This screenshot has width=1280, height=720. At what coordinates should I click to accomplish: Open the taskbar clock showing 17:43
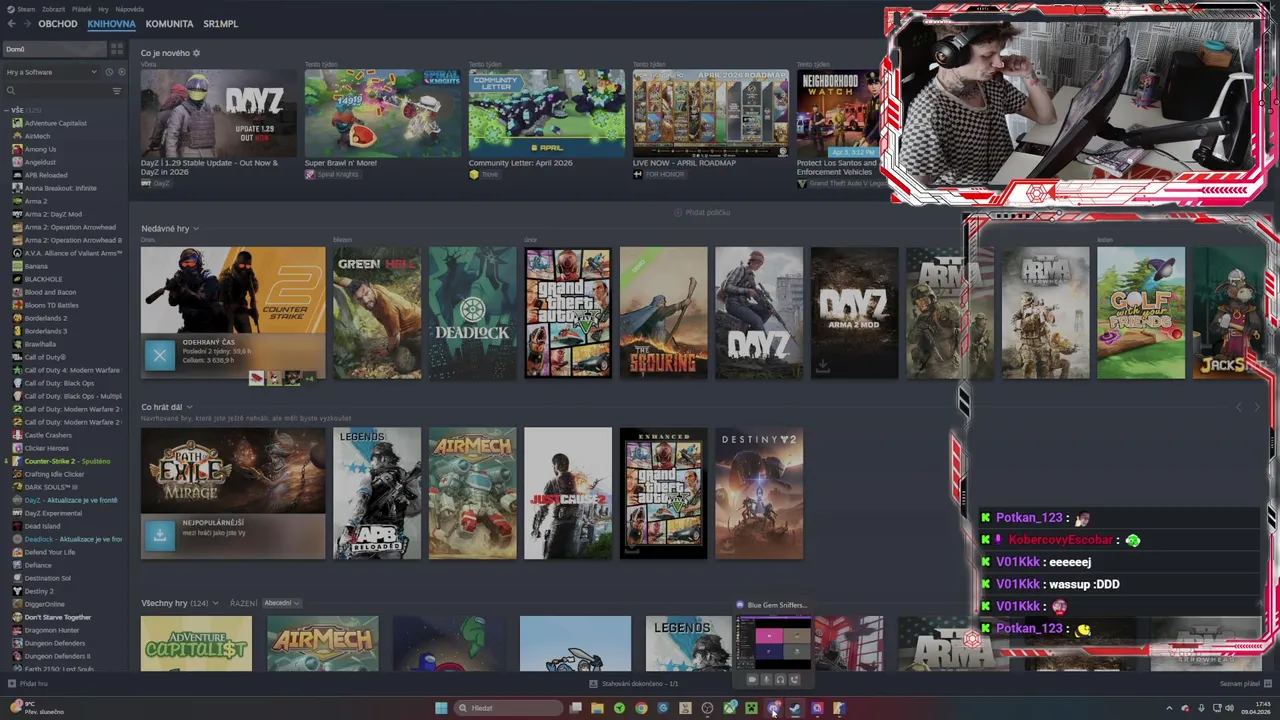(1256, 708)
